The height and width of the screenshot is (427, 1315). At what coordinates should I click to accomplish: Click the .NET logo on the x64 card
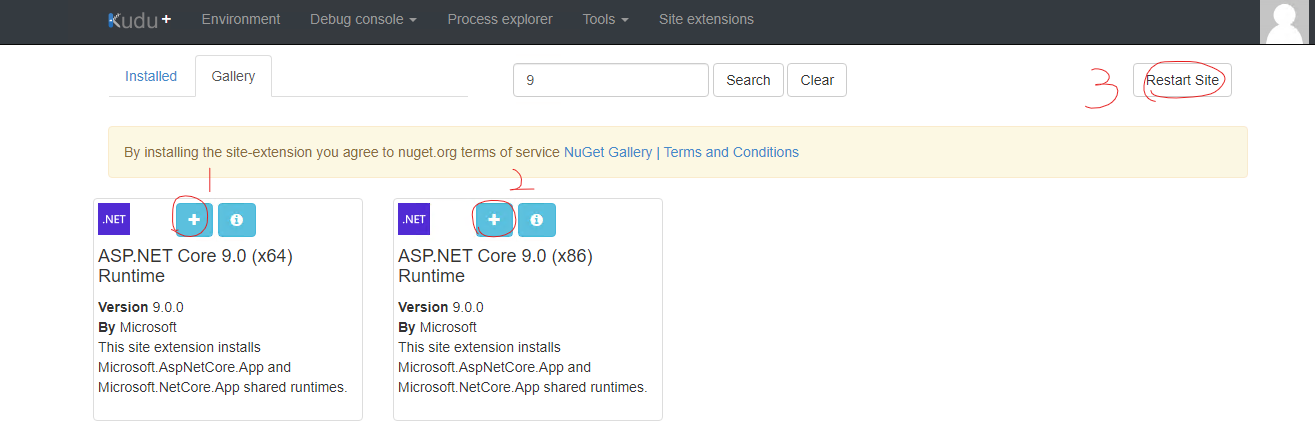114,219
